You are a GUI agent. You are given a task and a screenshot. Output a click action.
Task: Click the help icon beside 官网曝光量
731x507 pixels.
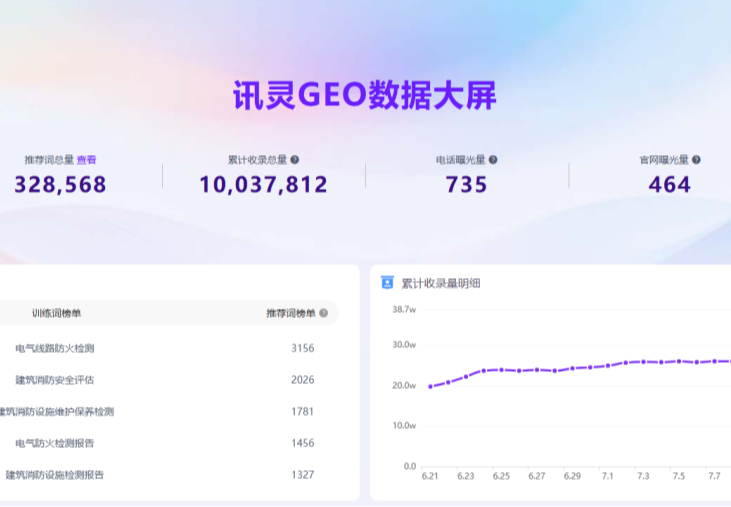[x=696, y=160]
